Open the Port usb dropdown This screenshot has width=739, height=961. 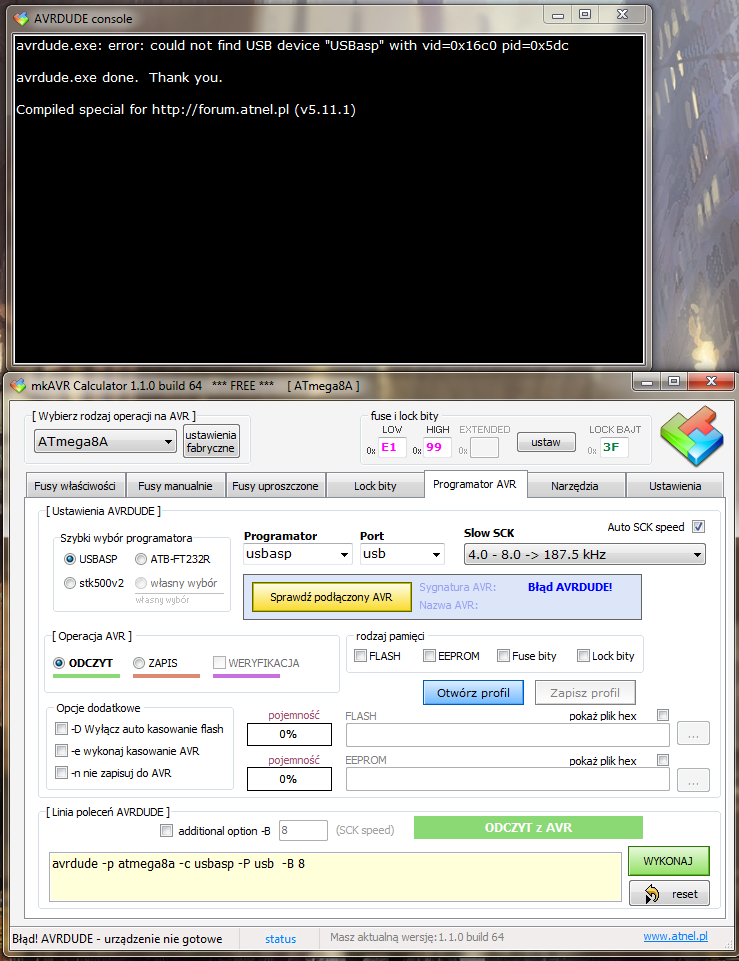point(402,554)
